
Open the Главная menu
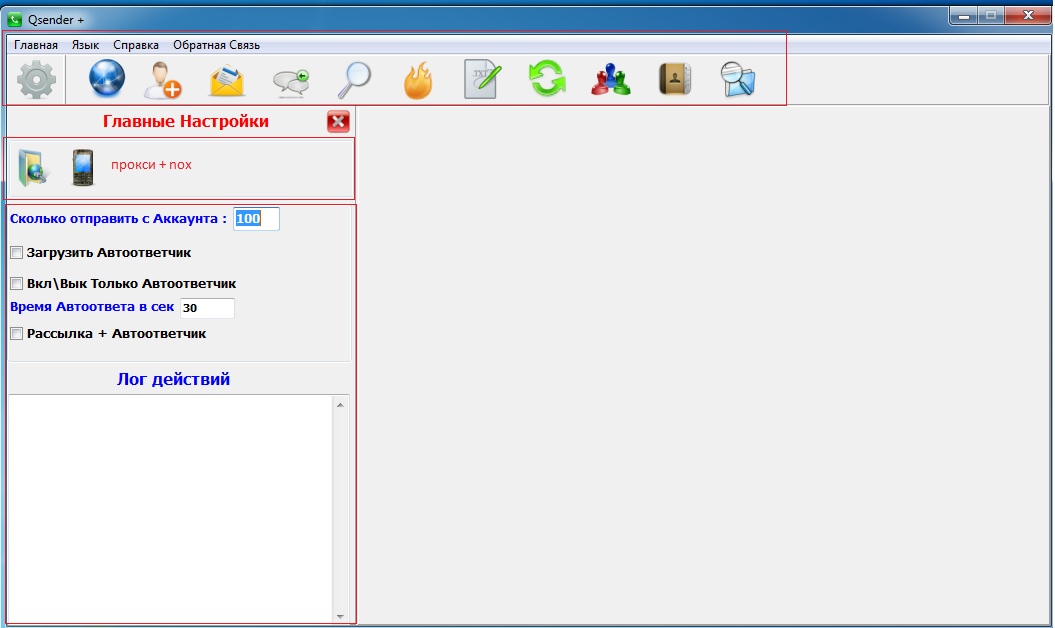point(36,45)
